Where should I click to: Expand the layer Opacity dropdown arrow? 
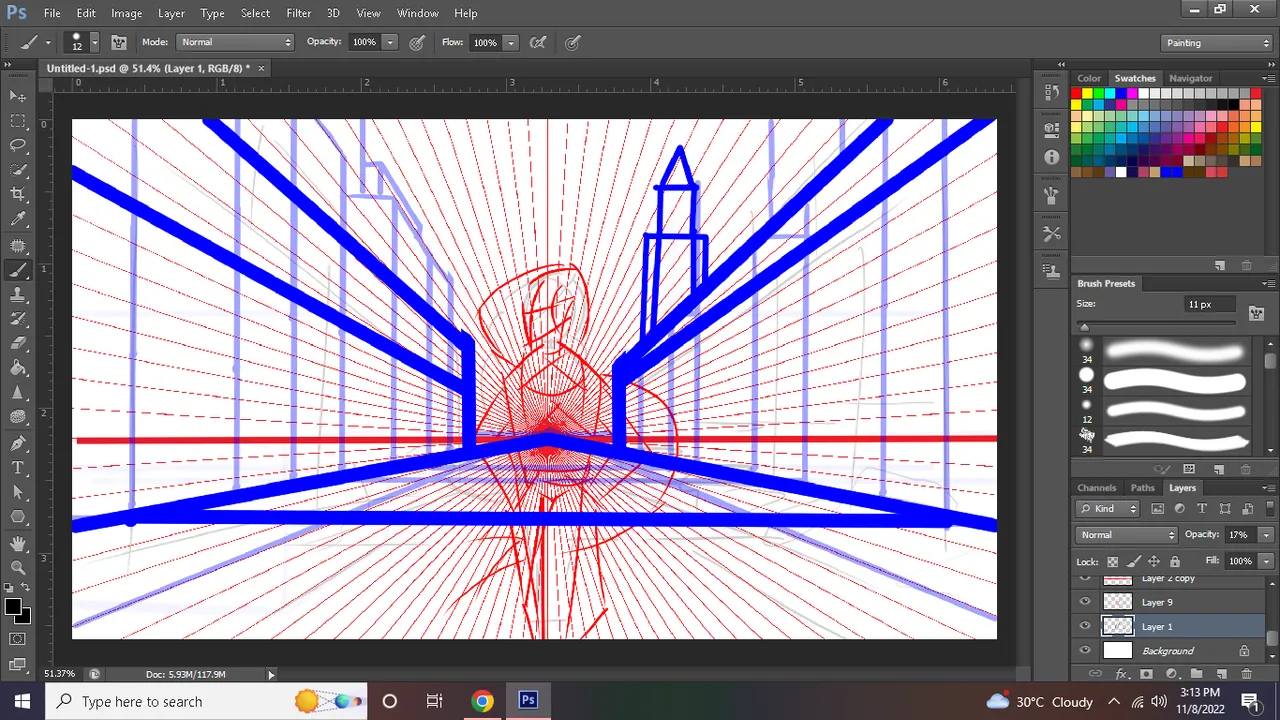click(x=1265, y=535)
